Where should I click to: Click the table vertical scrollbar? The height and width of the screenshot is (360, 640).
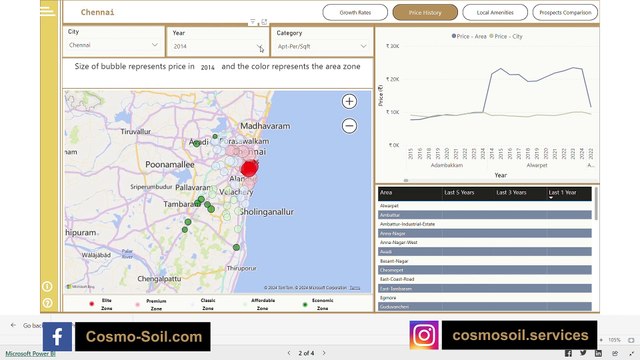(596, 203)
